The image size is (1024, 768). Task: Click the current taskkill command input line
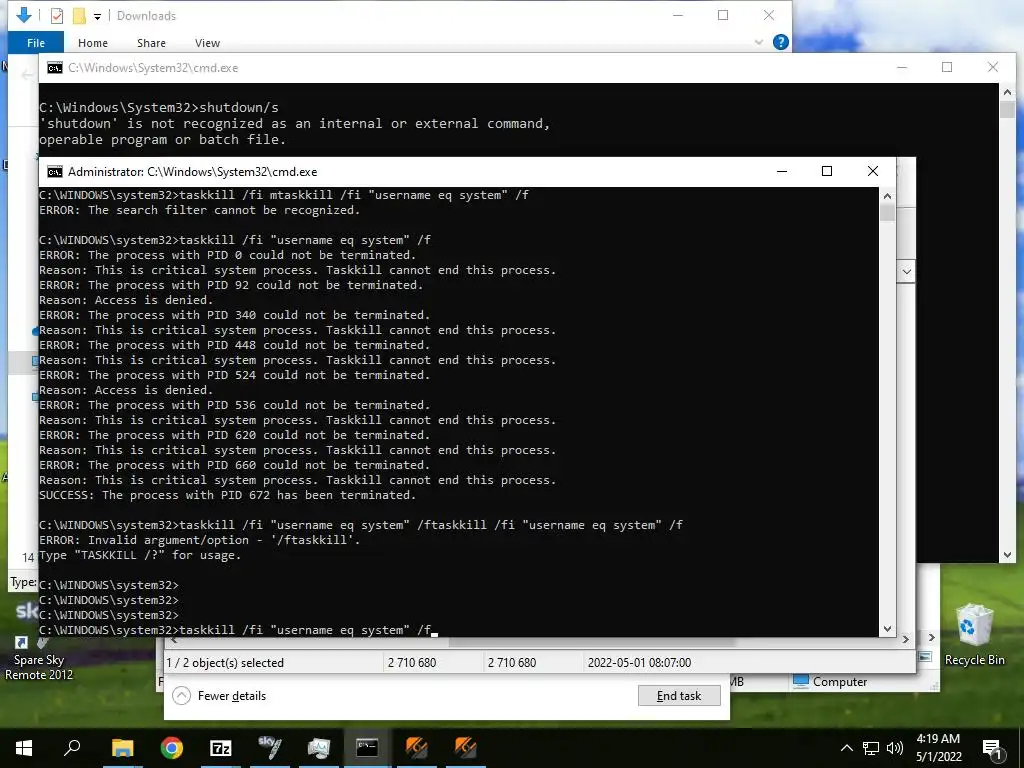click(x=236, y=630)
